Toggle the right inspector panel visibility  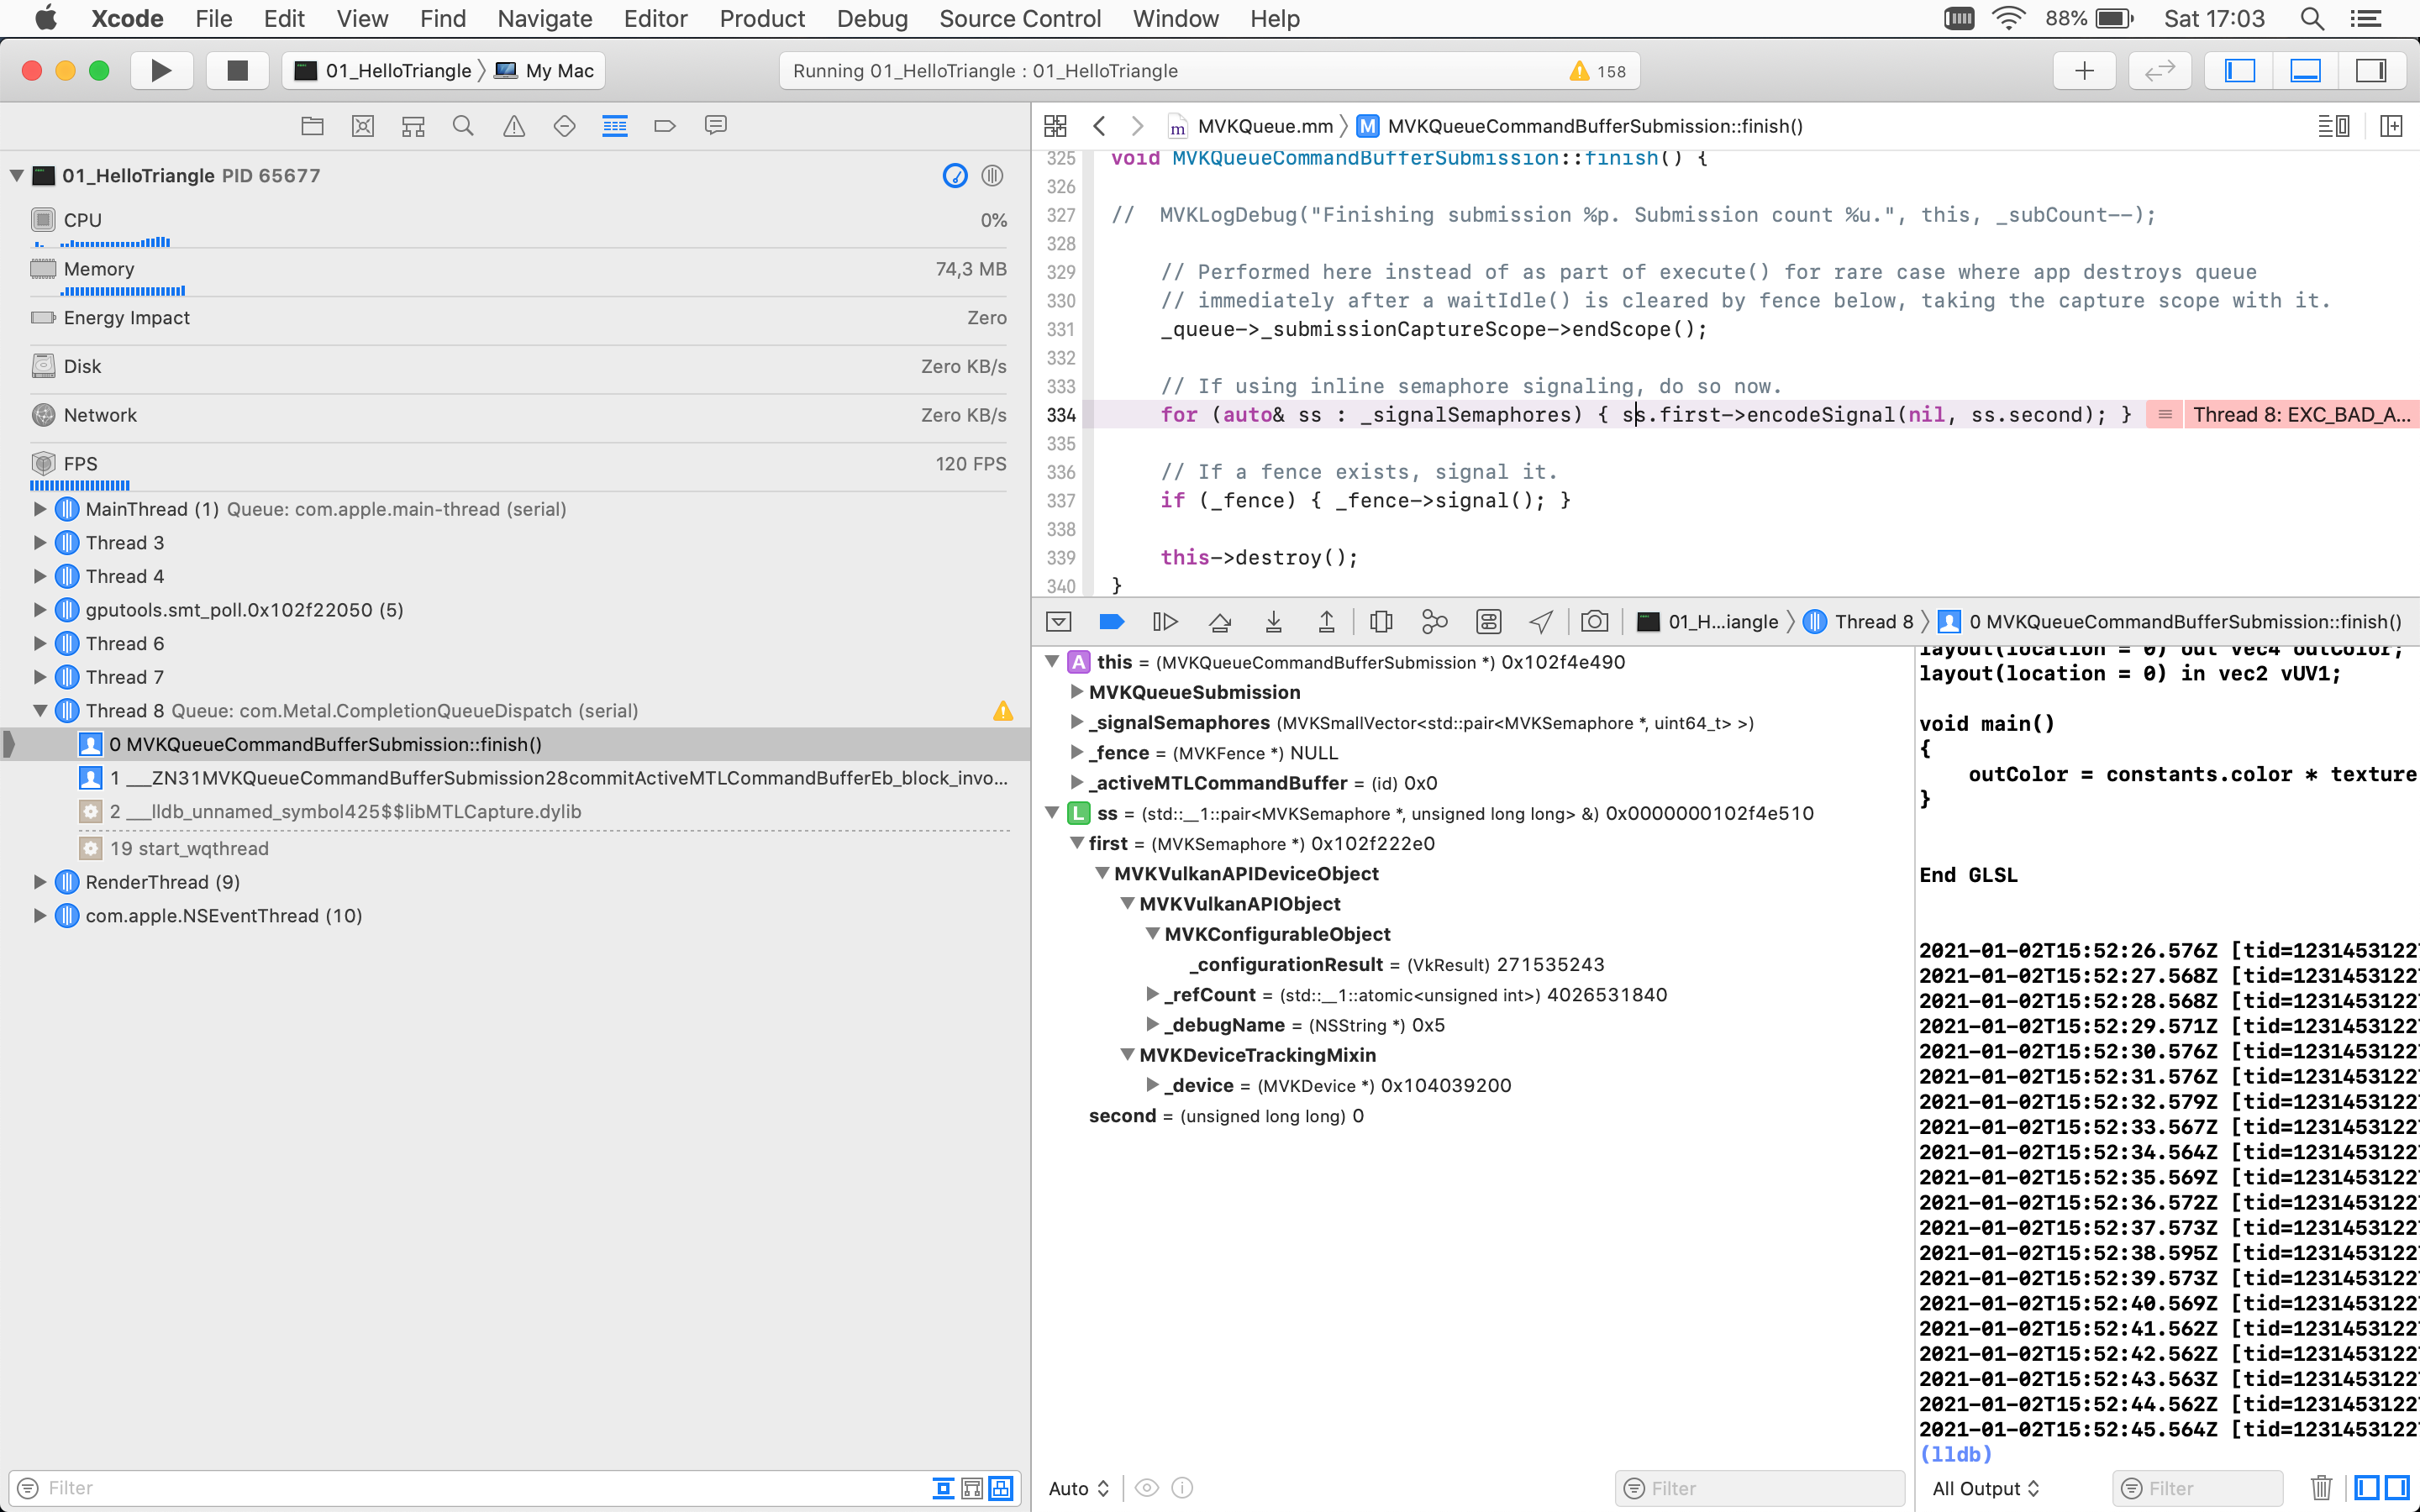(2371, 70)
